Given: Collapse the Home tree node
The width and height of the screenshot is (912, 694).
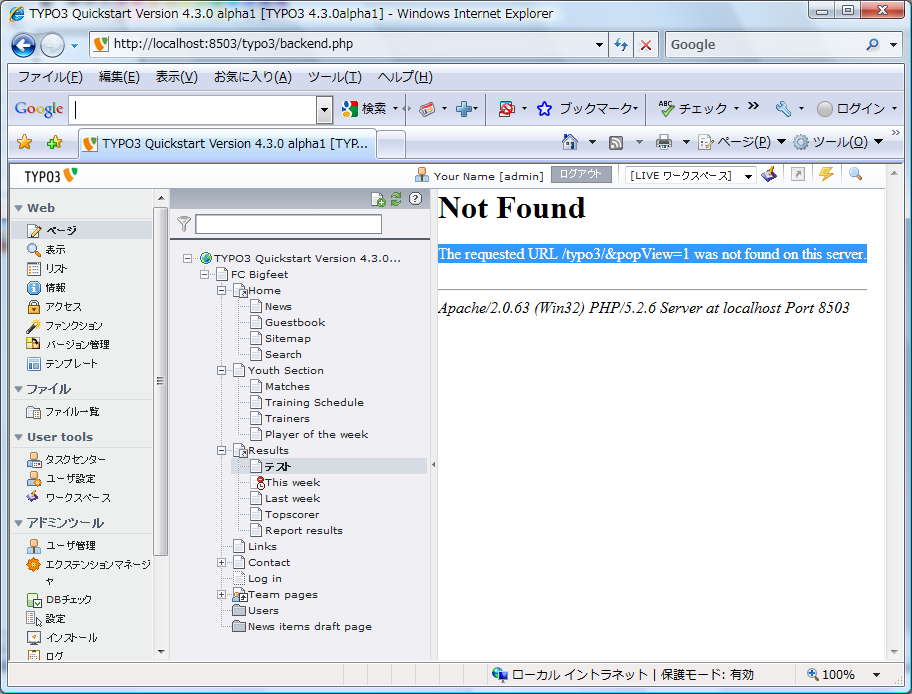Looking at the screenshot, I should pyautogui.click(x=222, y=291).
